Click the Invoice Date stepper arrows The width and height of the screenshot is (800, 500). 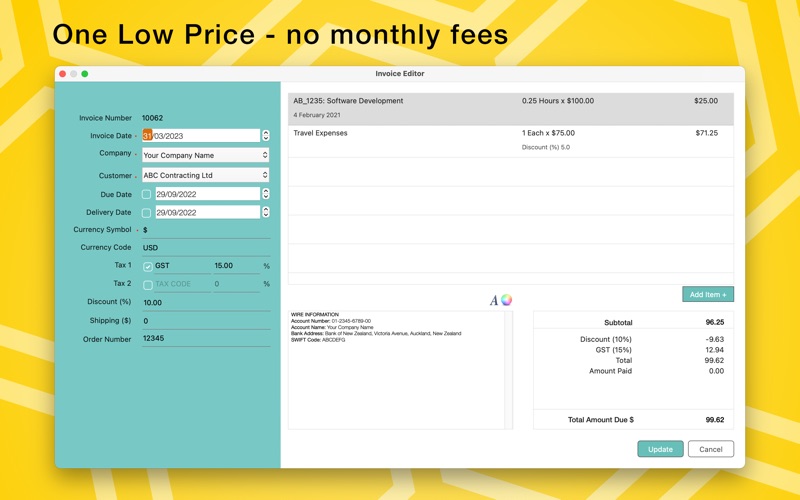266,135
